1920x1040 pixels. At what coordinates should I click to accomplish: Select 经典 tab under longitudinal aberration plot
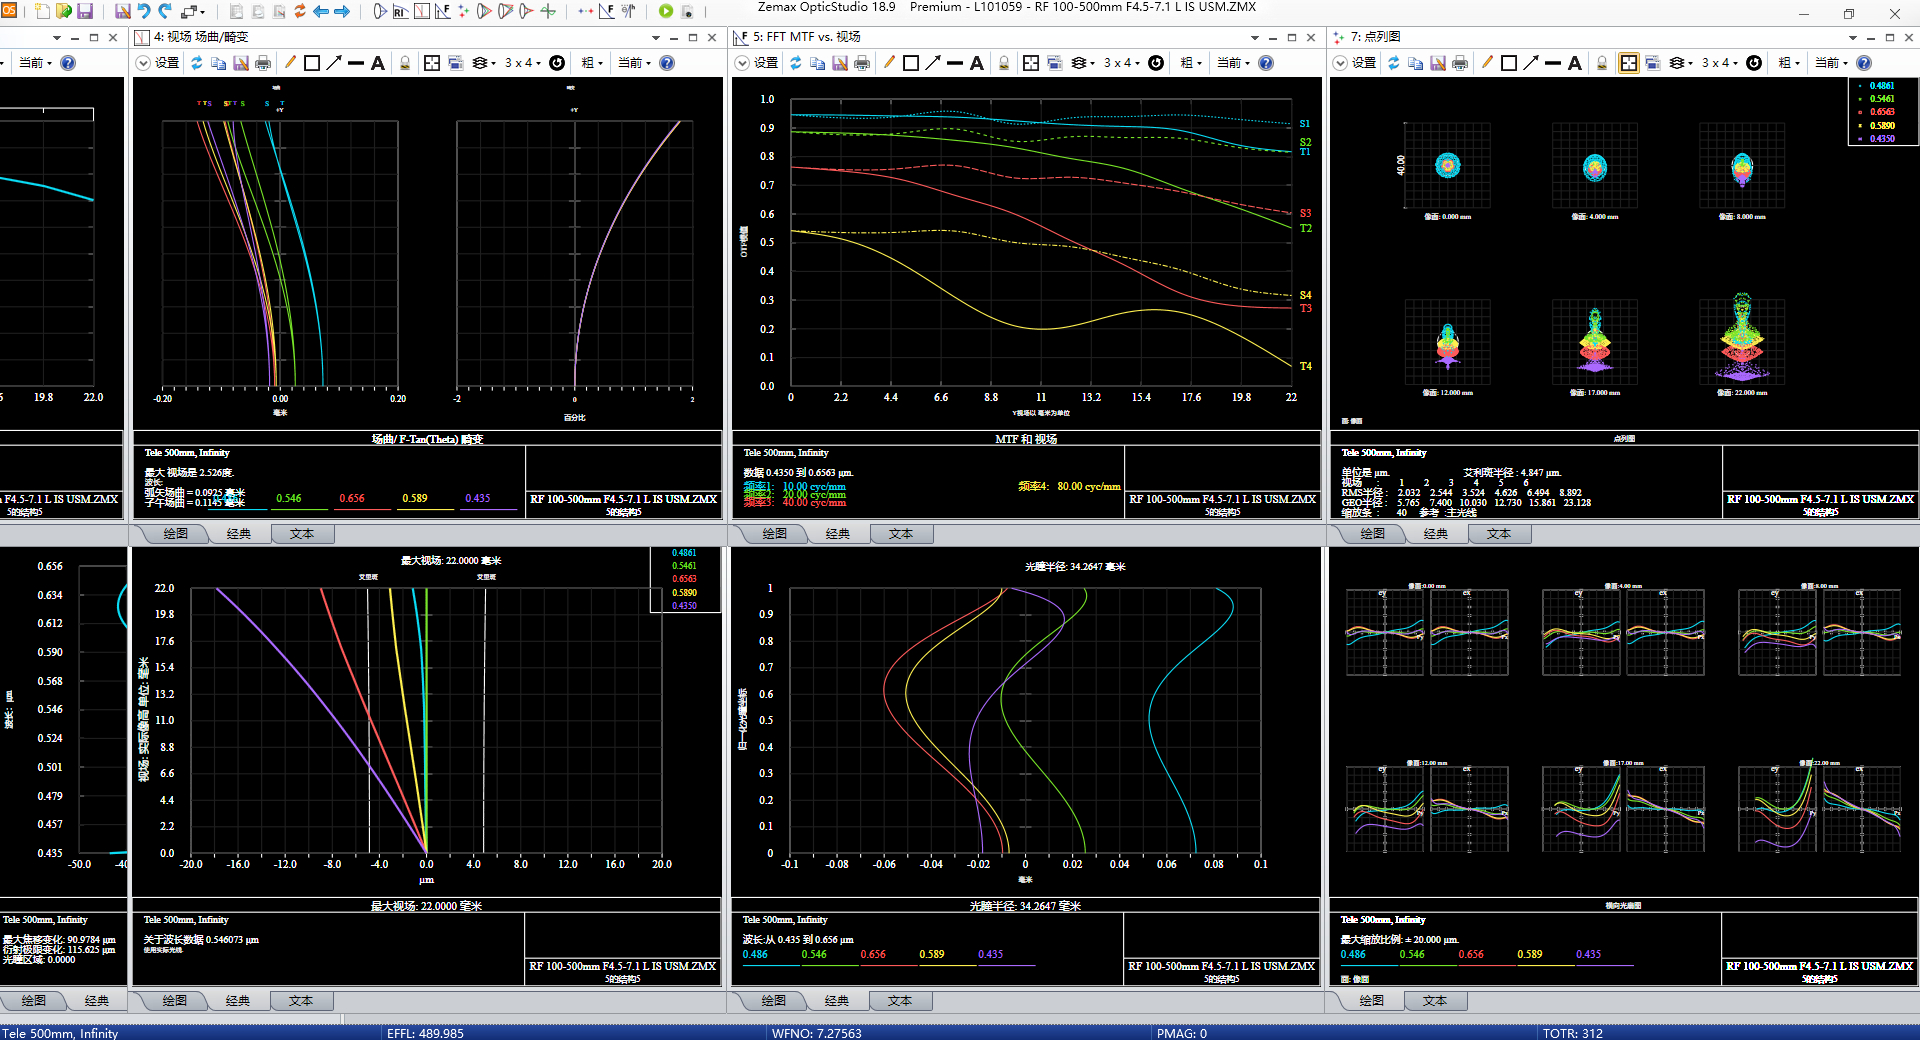[x=837, y=1001]
